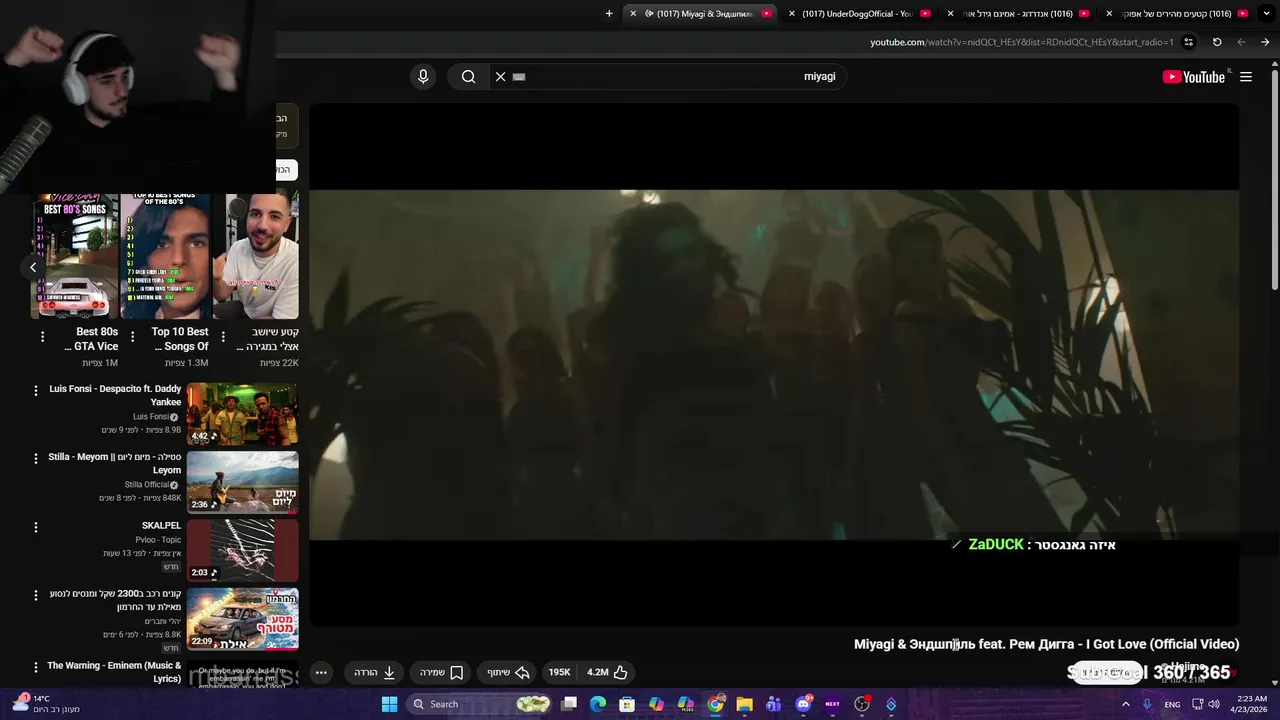Open the Pvloo - Topic channel link

click(158, 540)
